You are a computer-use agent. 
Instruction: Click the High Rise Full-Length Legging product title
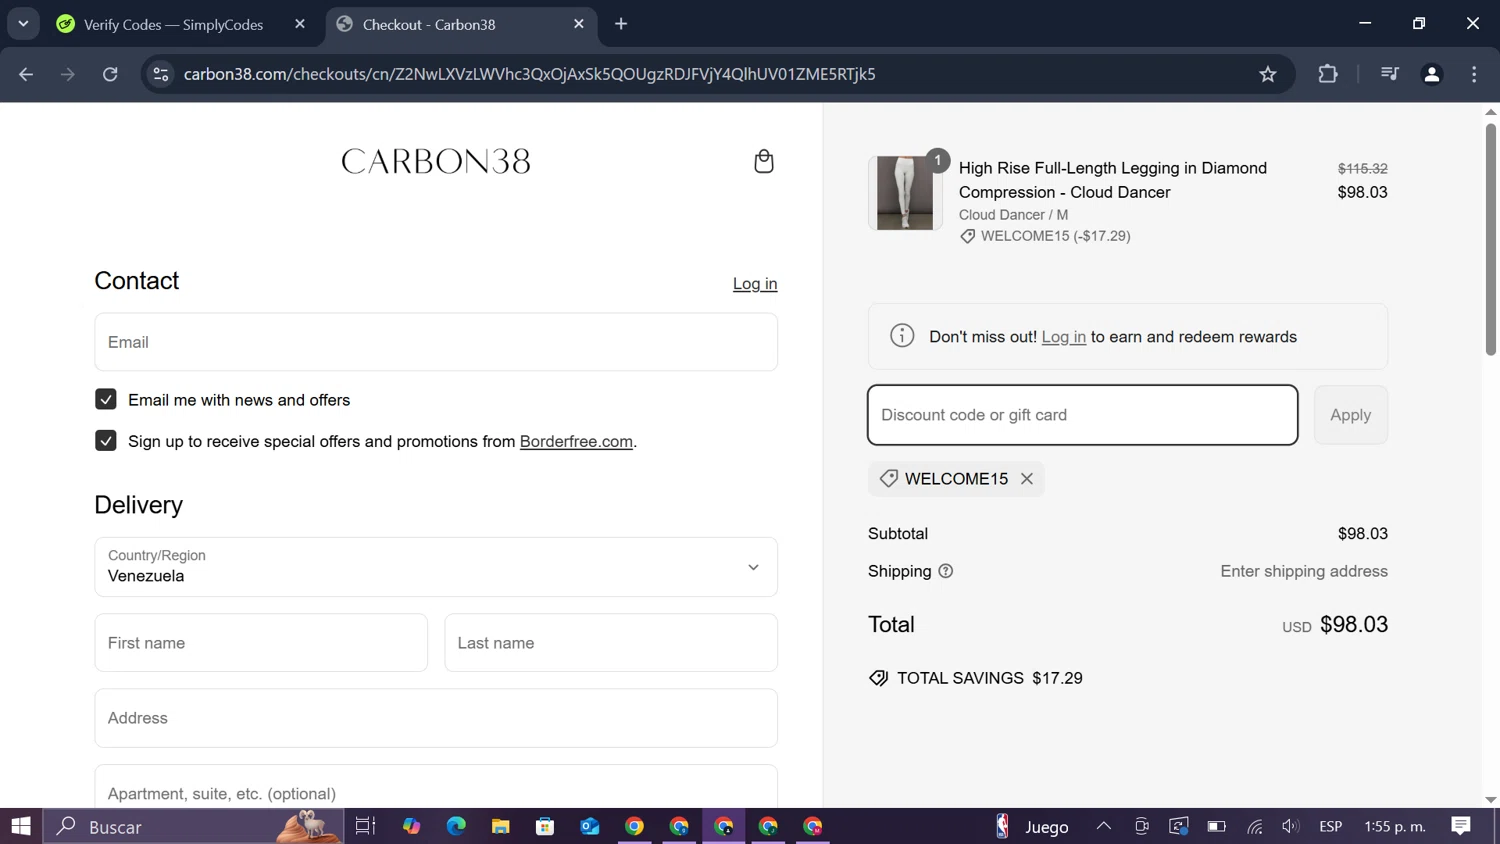[1113, 180]
